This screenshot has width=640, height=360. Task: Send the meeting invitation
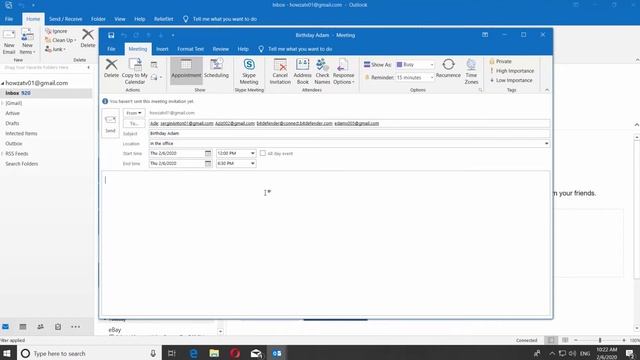click(x=110, y=123)
